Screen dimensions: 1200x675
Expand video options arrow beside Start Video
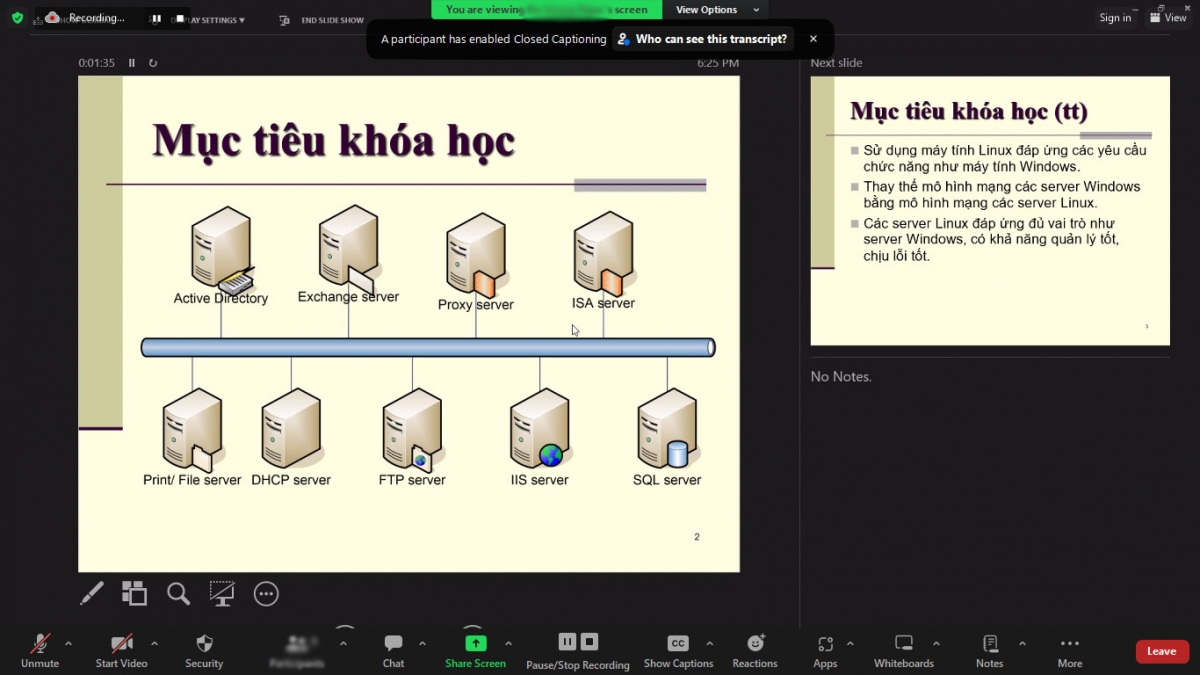pos(154,643)
